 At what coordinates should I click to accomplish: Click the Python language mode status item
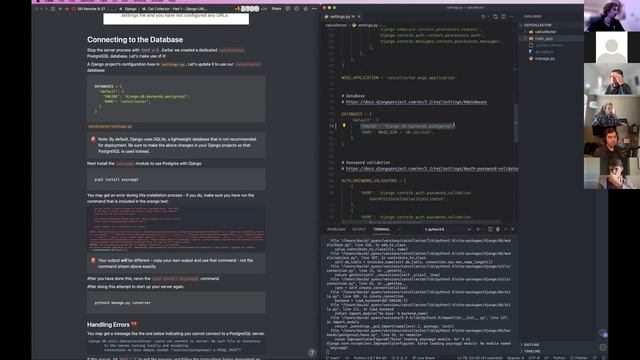[x=559, y=358]
